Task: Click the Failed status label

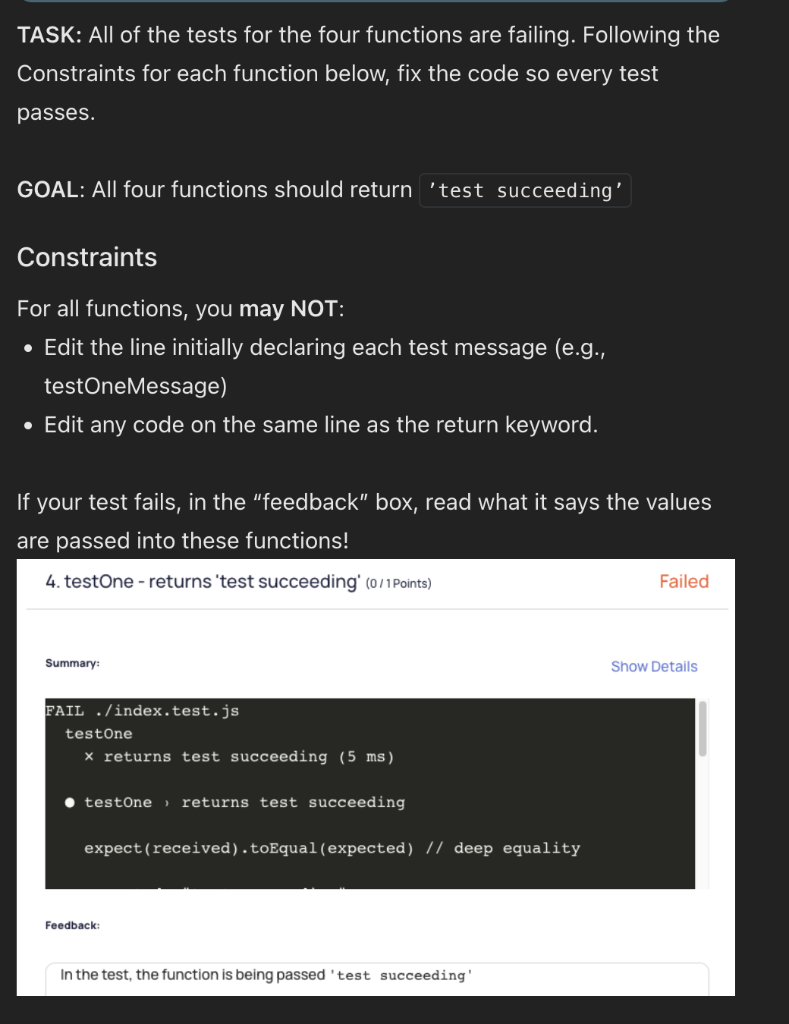Action: tap(684, 581)
